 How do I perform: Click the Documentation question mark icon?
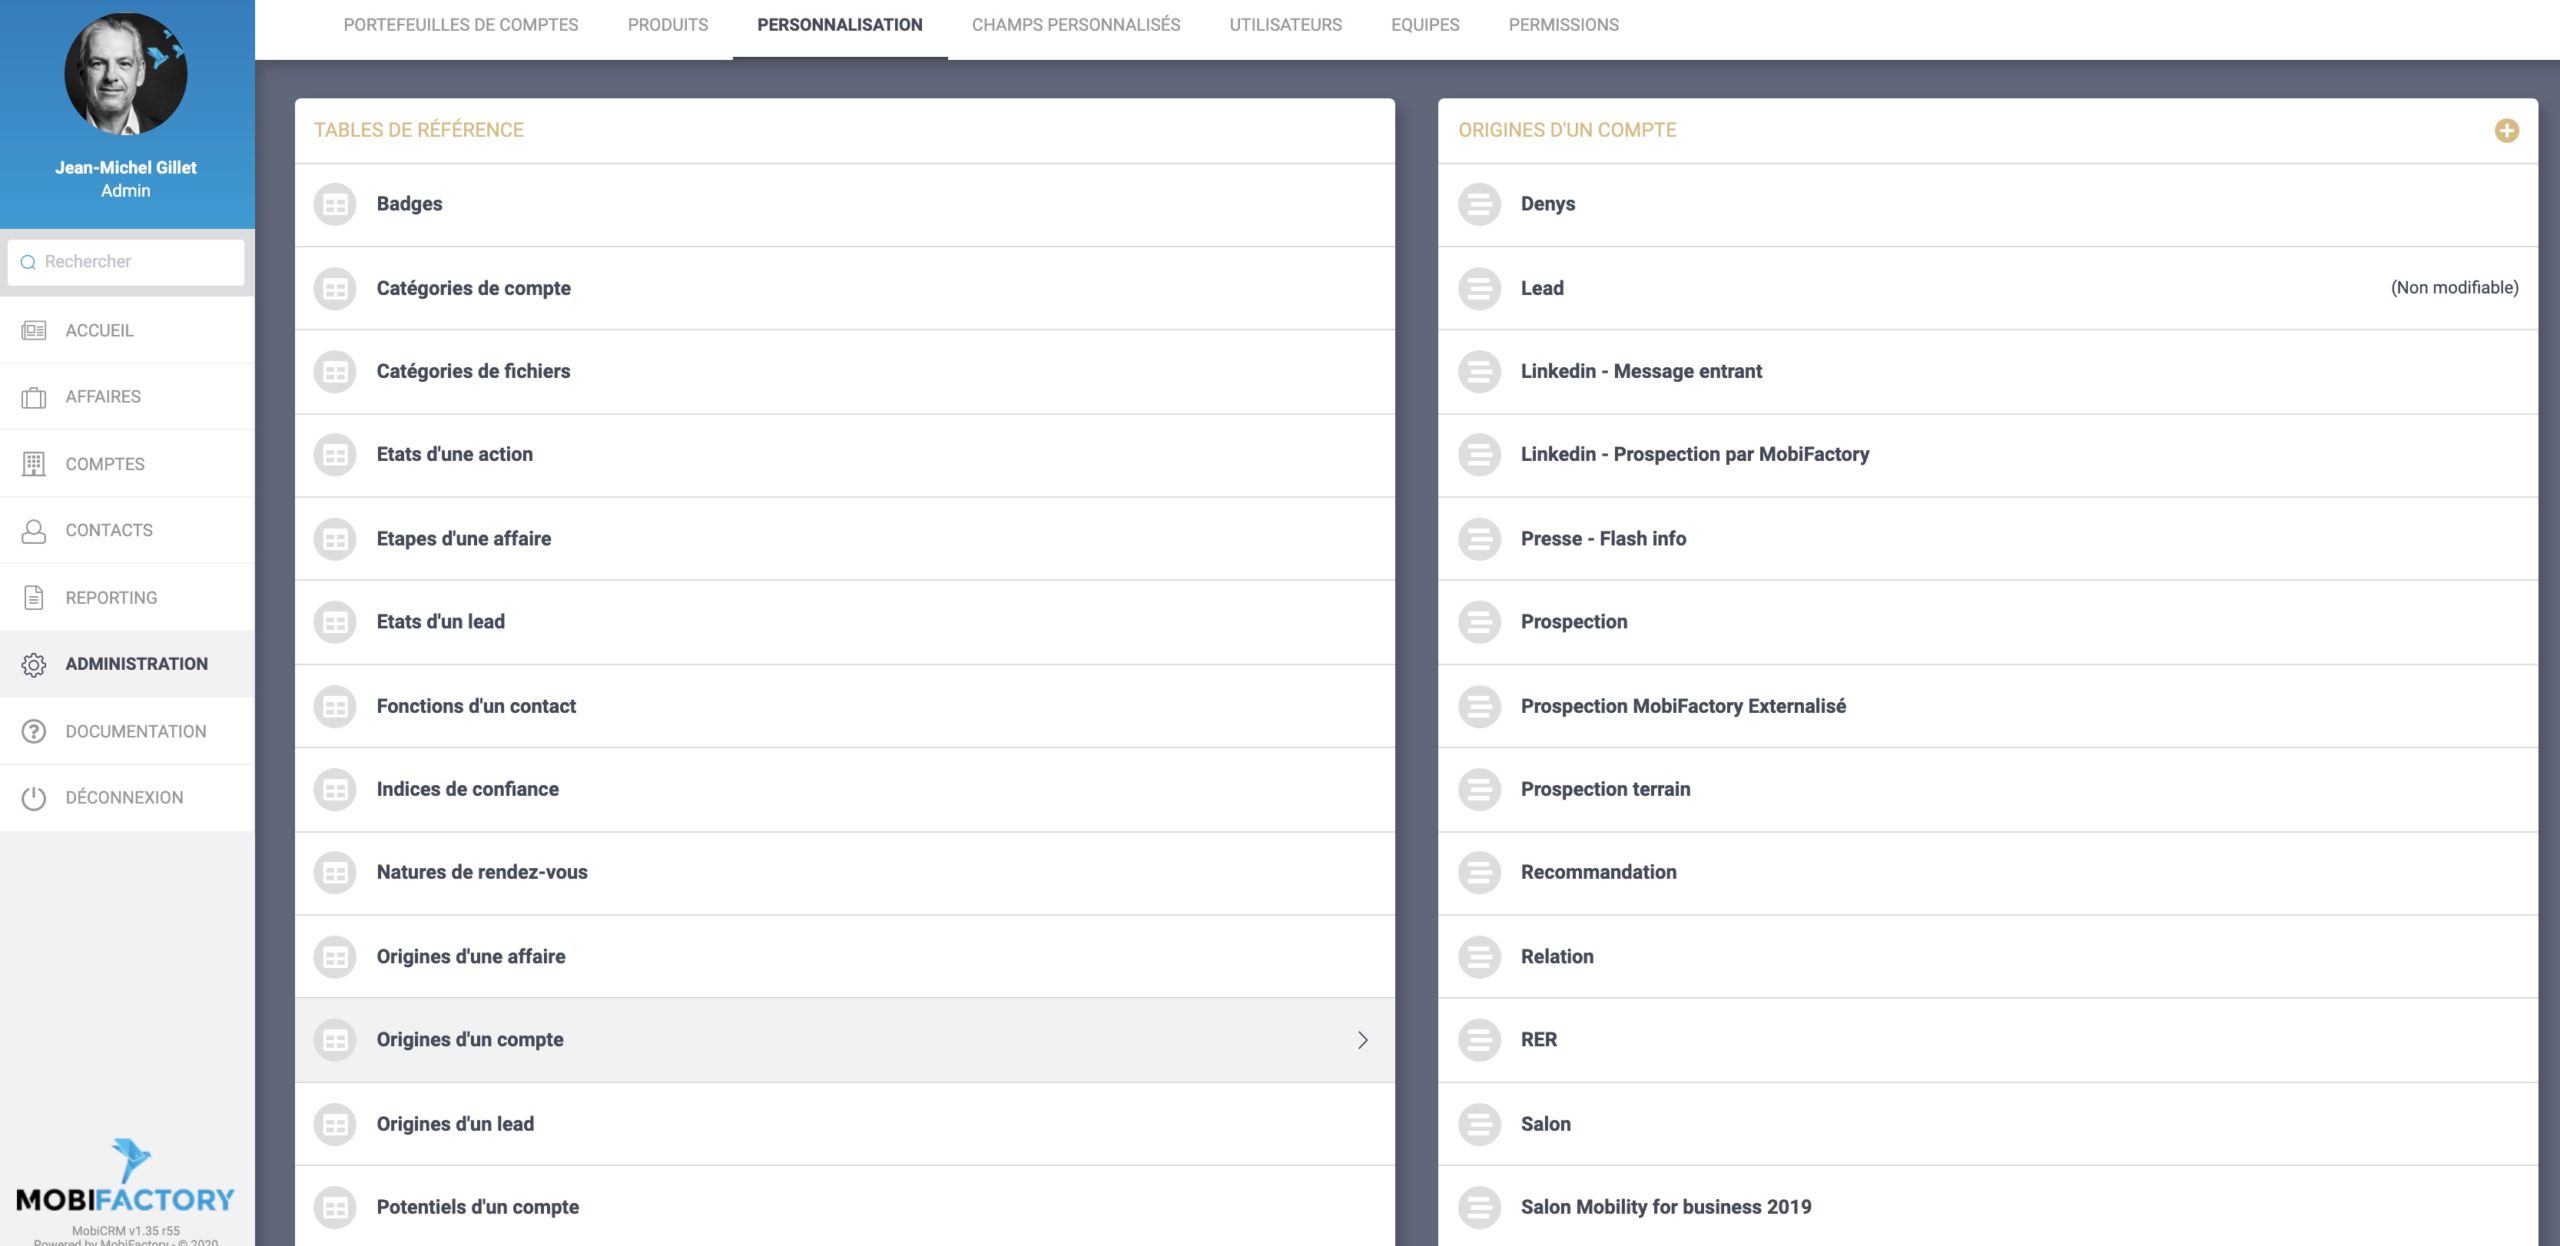[34, 731]
